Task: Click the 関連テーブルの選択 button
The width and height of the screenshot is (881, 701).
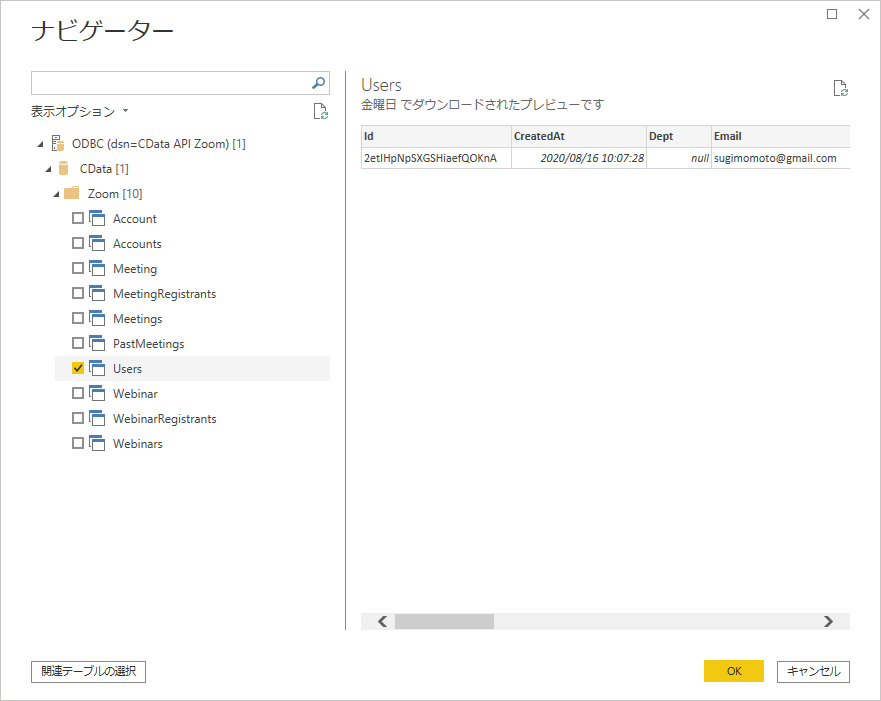Action: click(x=89, y=672)
